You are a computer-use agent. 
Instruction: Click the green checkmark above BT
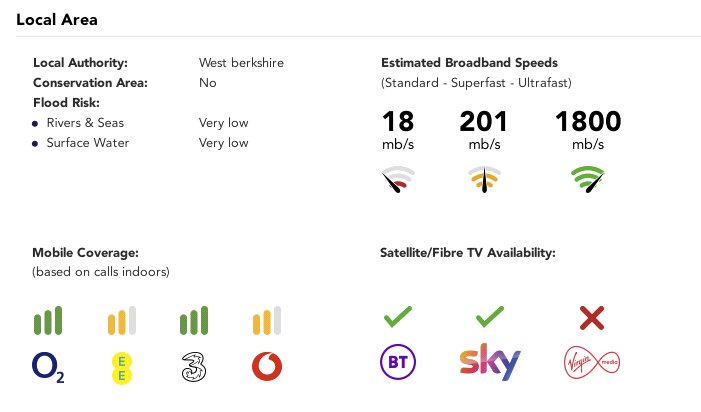(x=397, y=316)
